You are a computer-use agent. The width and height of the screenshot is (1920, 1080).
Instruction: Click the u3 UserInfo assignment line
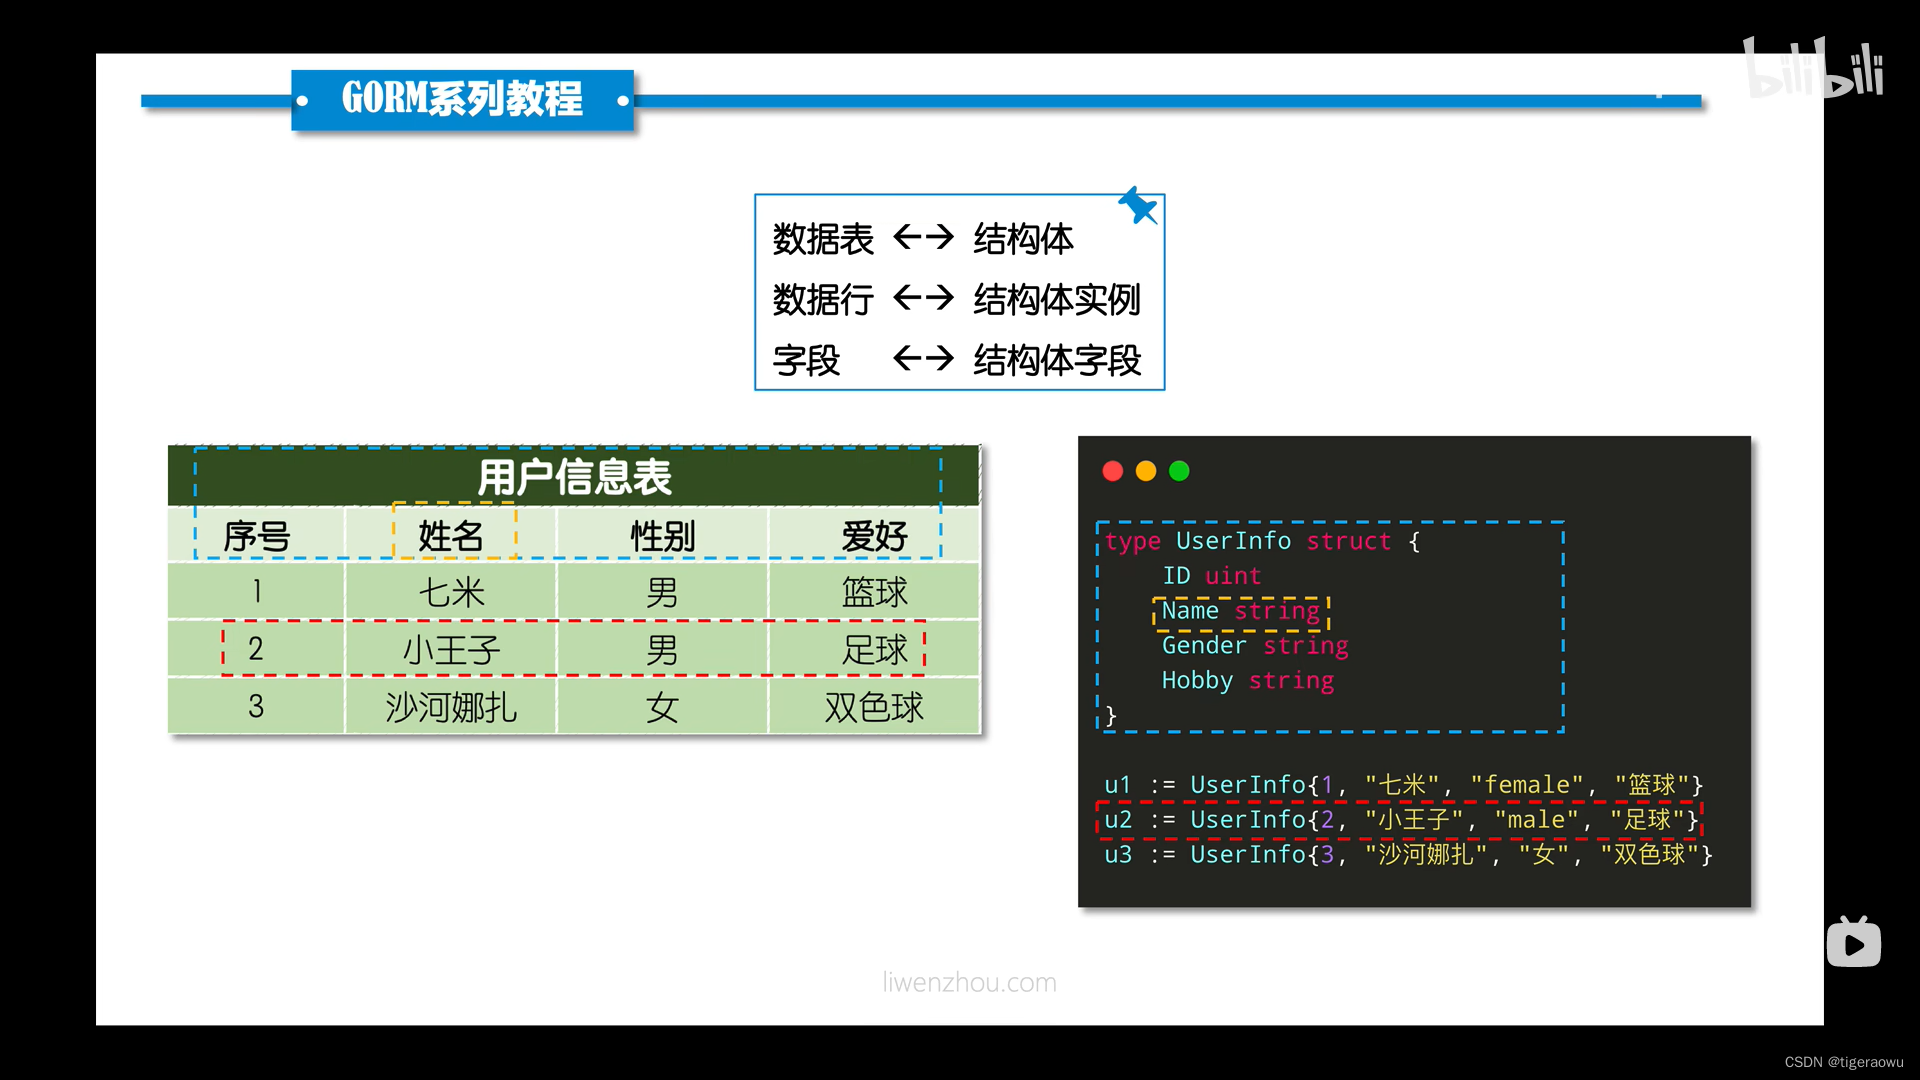[x=1408, y=855]
